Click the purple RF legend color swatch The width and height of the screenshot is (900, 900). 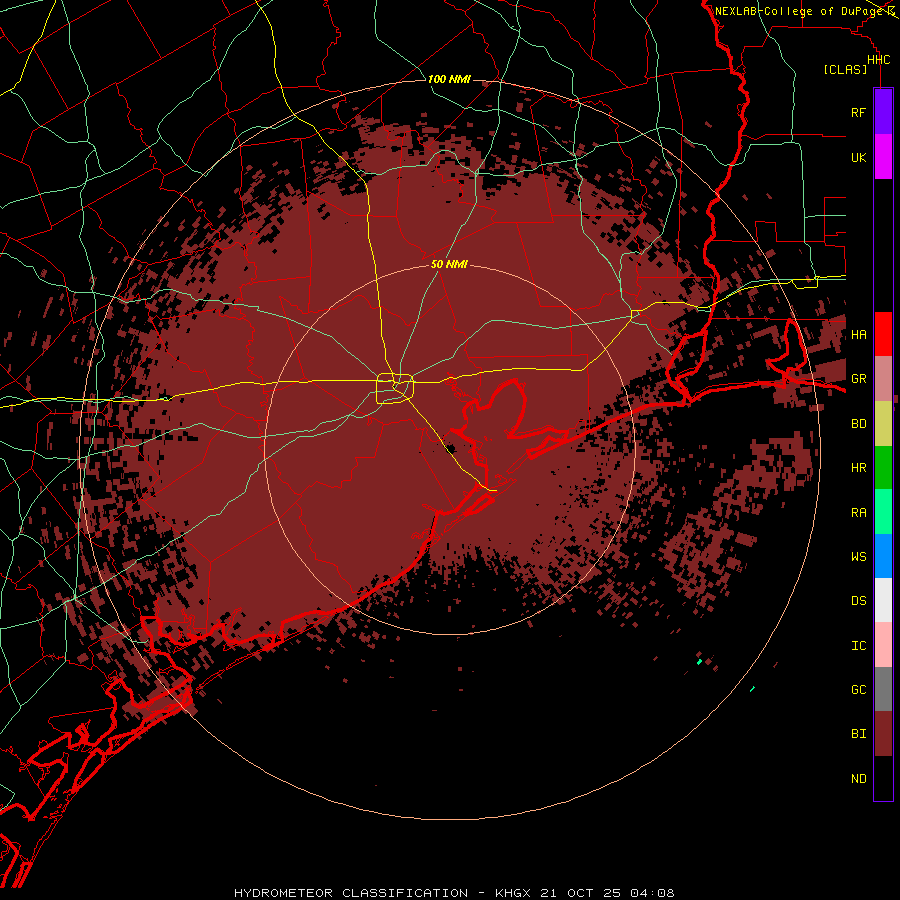click(883, 112)
